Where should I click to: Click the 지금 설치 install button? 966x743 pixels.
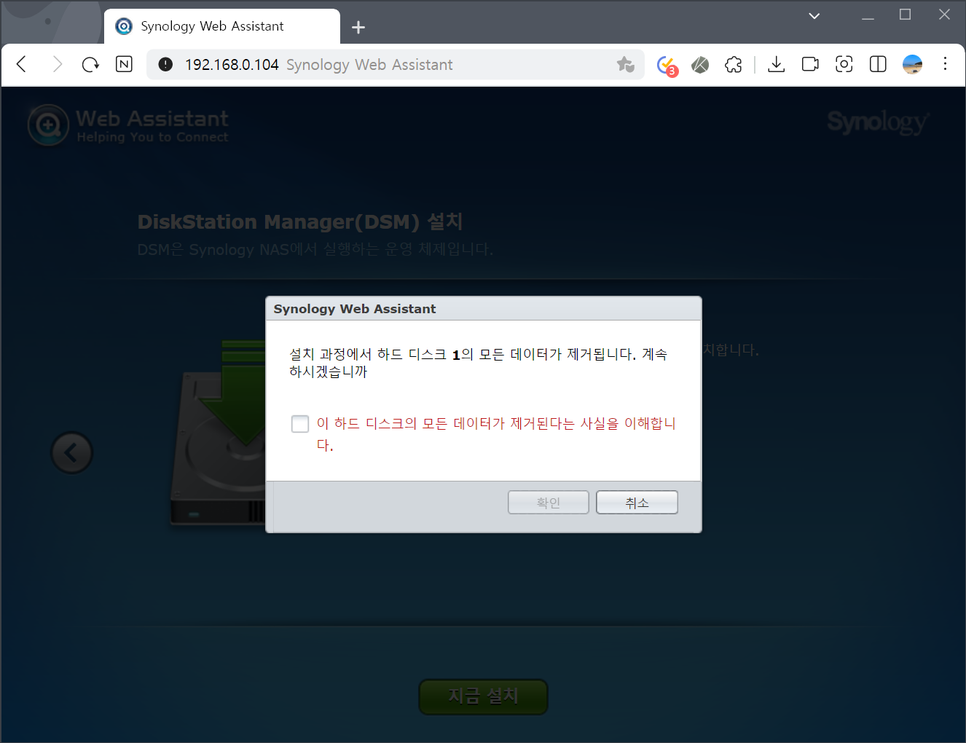point(483,697)
